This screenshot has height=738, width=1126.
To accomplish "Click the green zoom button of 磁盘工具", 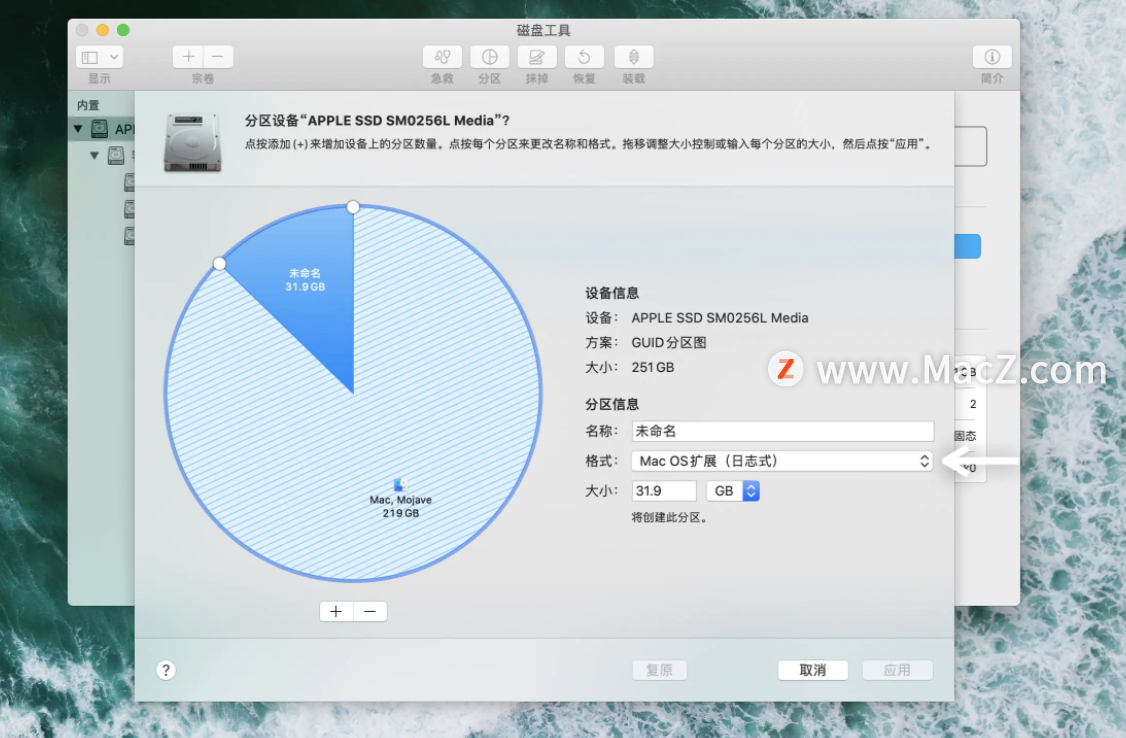I will 124,30.
